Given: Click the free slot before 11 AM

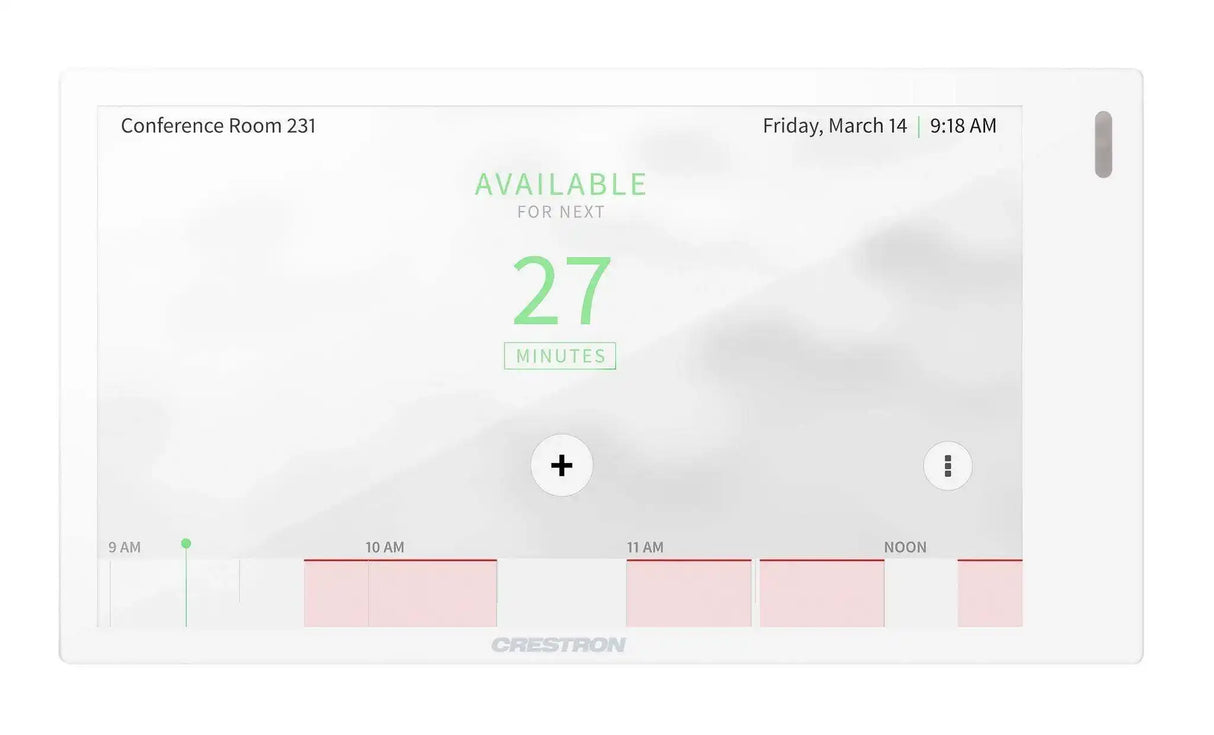Looking at the screenshot, I should [561, 594].
